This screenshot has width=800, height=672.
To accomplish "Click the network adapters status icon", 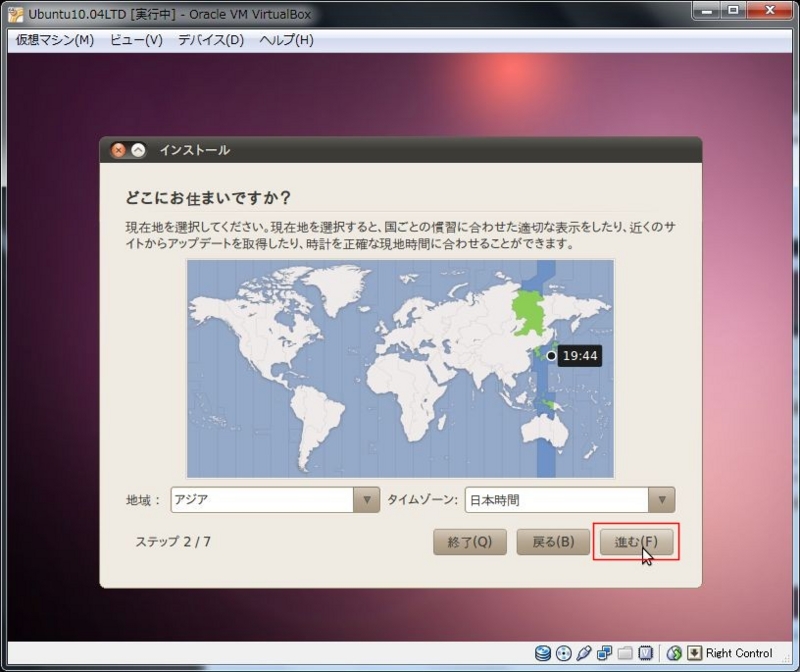I will (x=605, y=653).
